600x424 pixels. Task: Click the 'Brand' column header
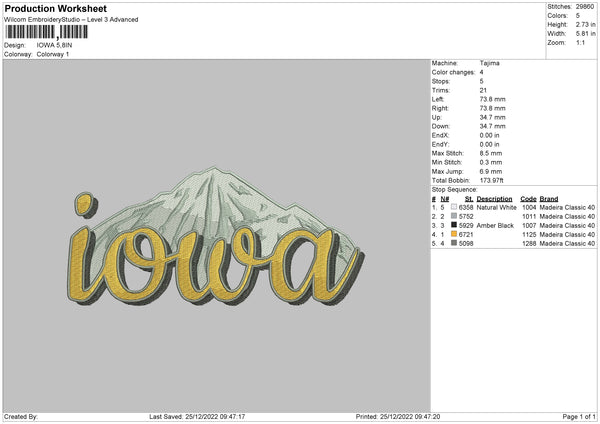(x=549, y=199)
